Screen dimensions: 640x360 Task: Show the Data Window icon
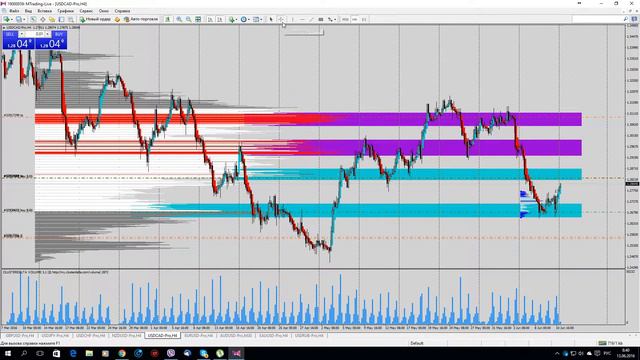pyautogui.click(x=43, y=19)
